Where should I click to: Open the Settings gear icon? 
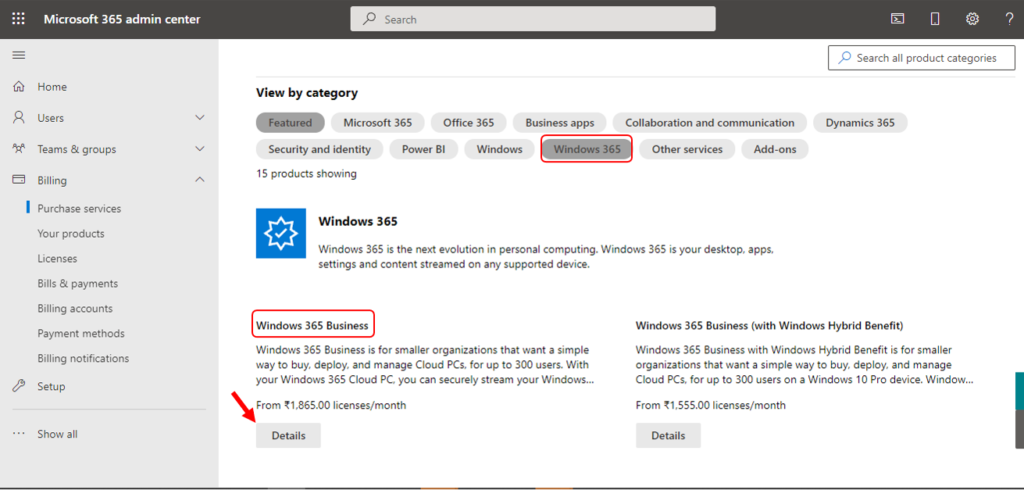point(972,19)
